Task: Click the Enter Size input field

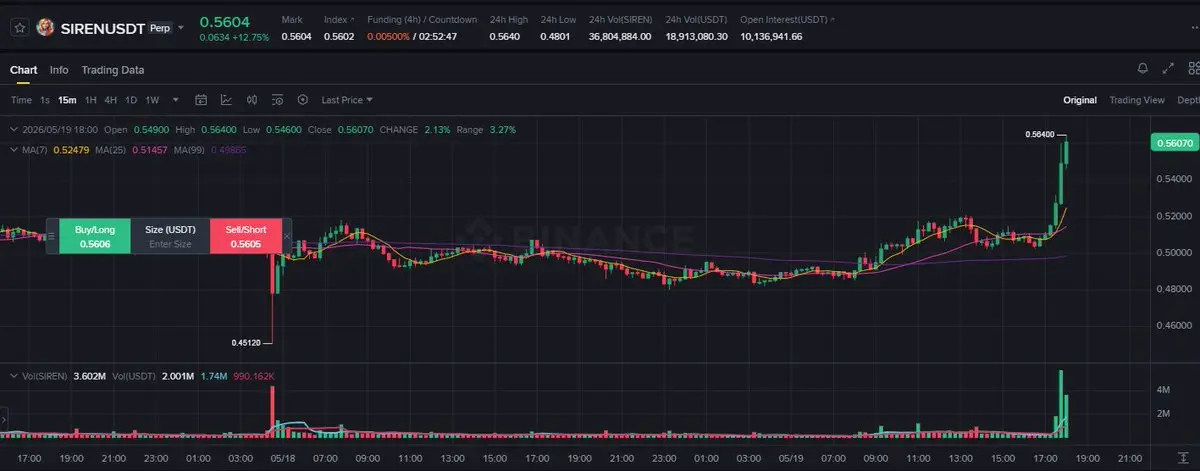Action: [x=170, y=244]
